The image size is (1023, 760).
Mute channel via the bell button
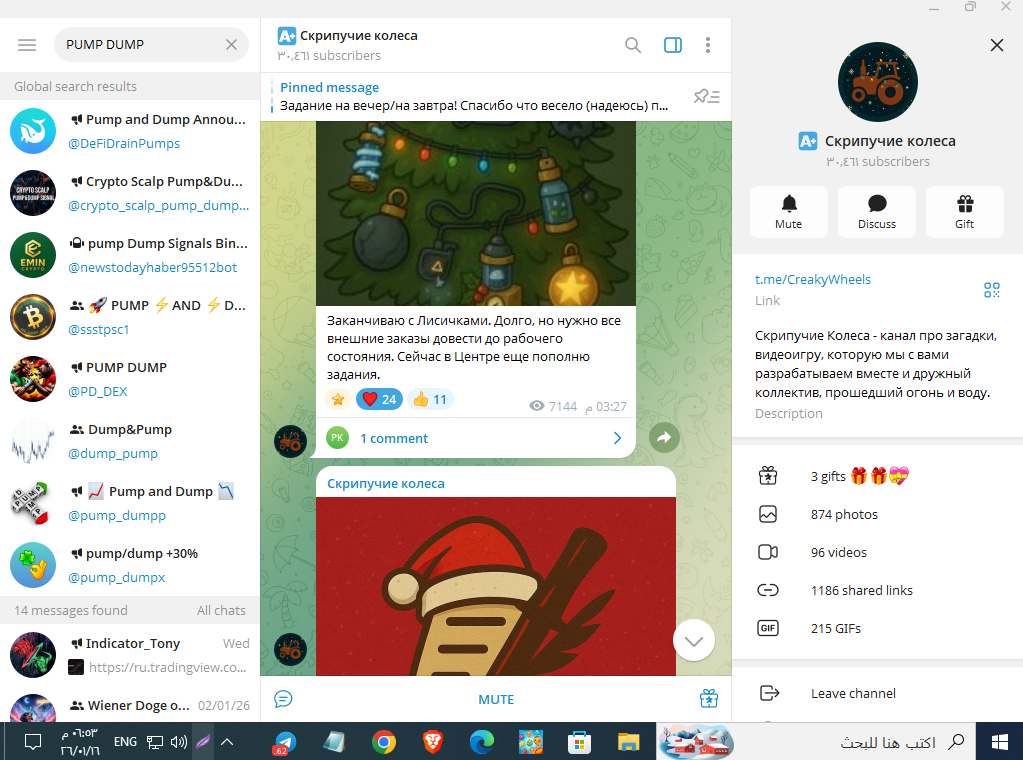coord(788,211)
